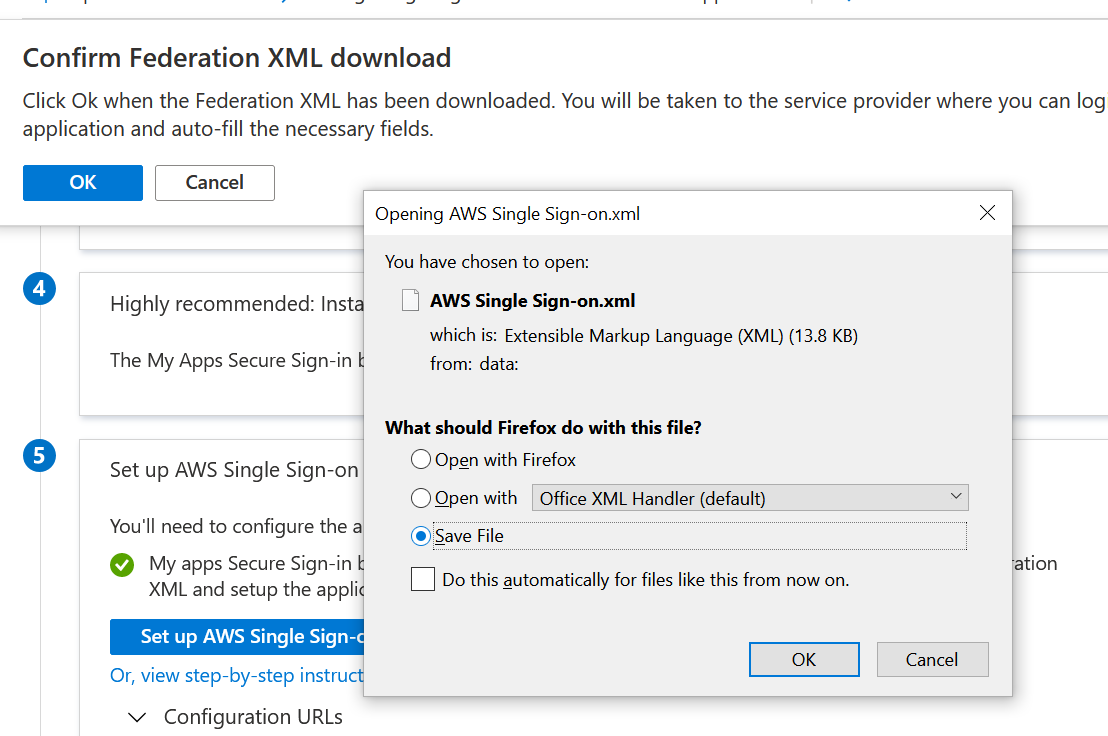
Task: Click the dropdown arrow in application selector
Action: tap(955, 497)
